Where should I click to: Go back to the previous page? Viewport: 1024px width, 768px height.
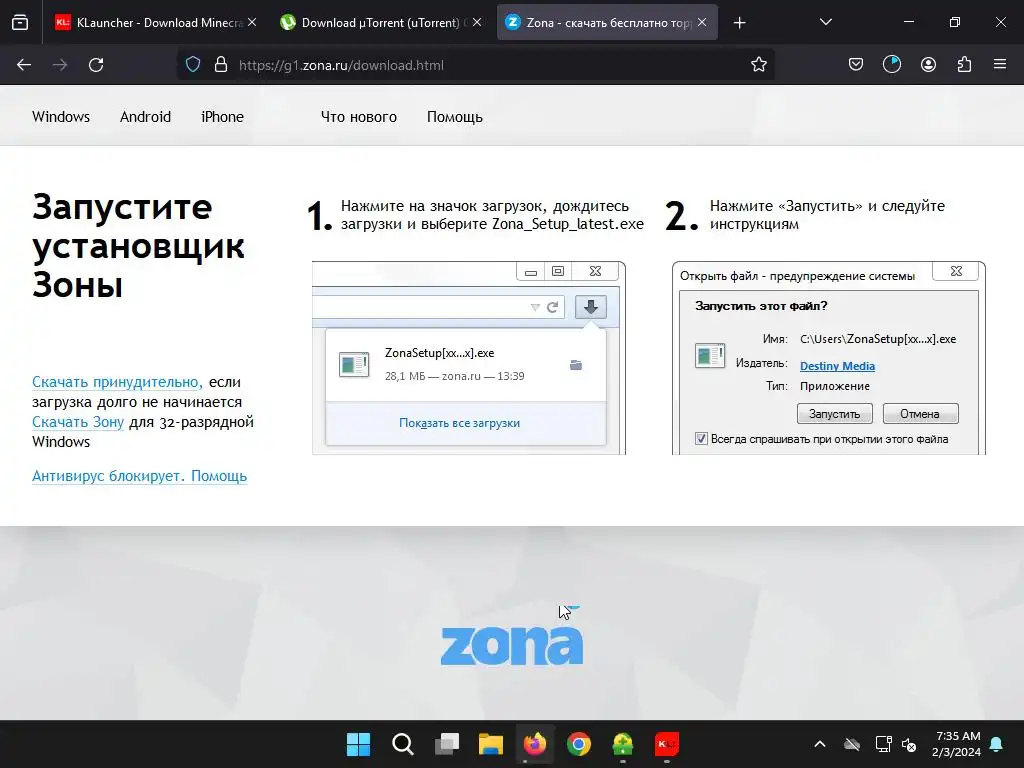pos(24,65)
